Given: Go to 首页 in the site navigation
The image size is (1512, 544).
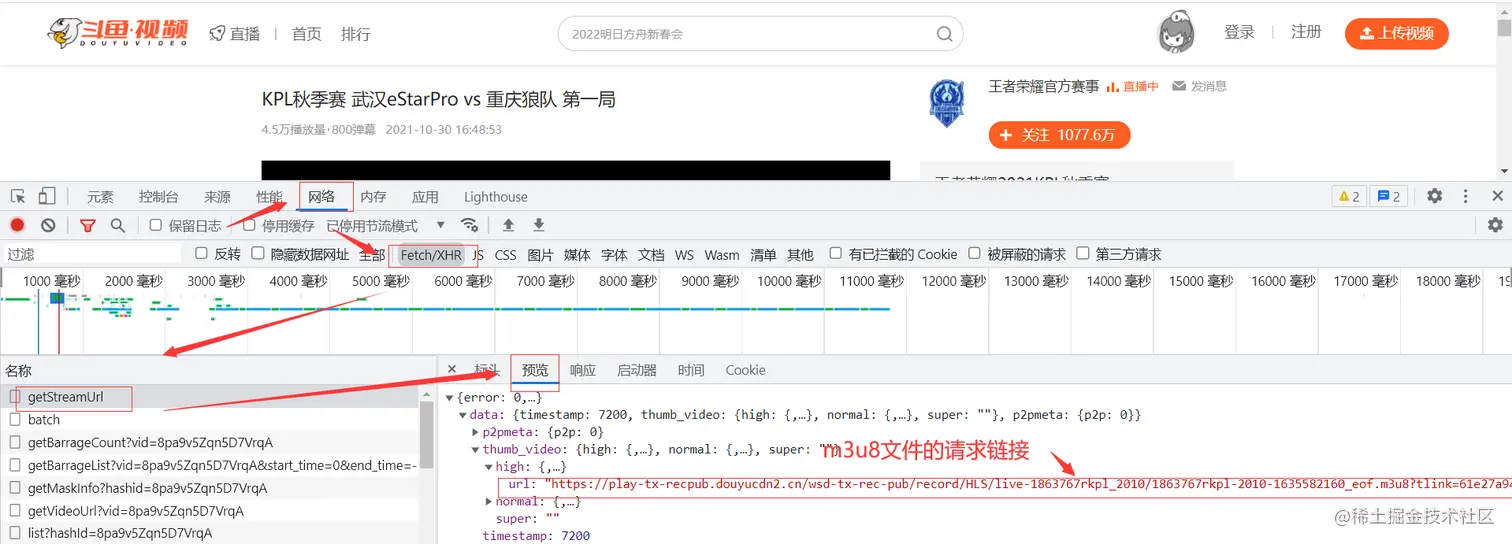Looking at the screenshot, I should 307,33.
